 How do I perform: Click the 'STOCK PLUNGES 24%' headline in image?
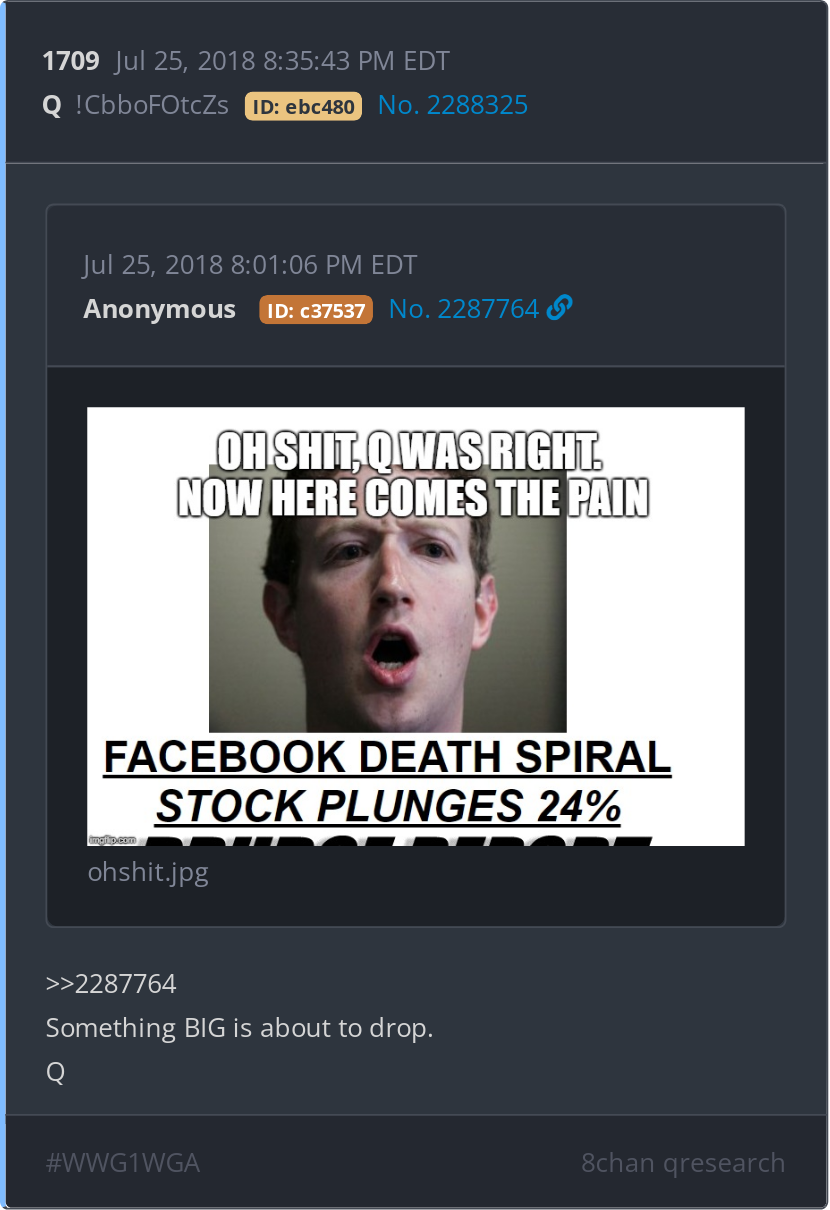click(x=389, y=806)
